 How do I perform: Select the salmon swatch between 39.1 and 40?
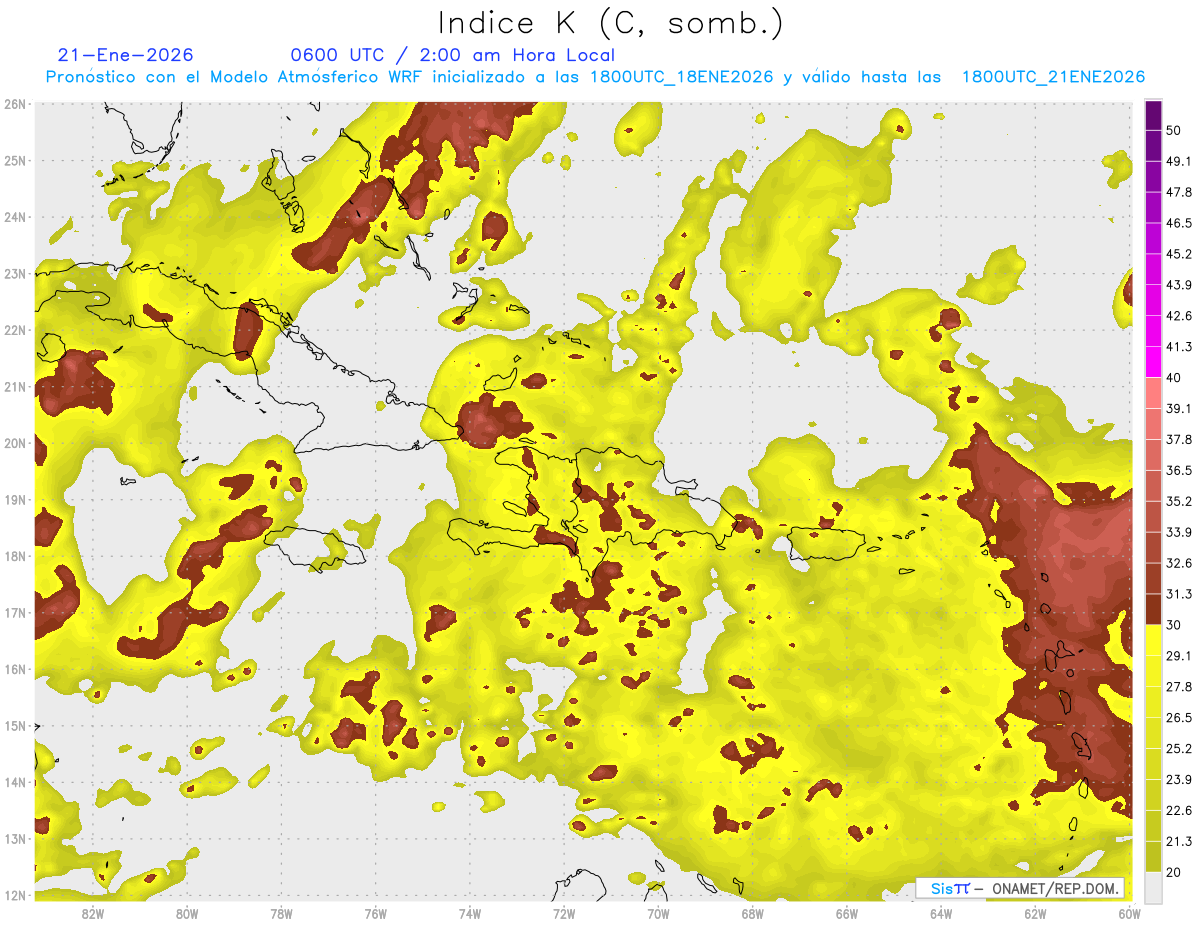[1153, 393]
